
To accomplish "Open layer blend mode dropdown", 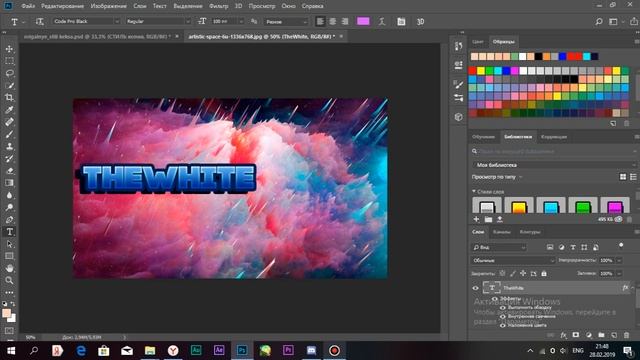I will (513, 260).
